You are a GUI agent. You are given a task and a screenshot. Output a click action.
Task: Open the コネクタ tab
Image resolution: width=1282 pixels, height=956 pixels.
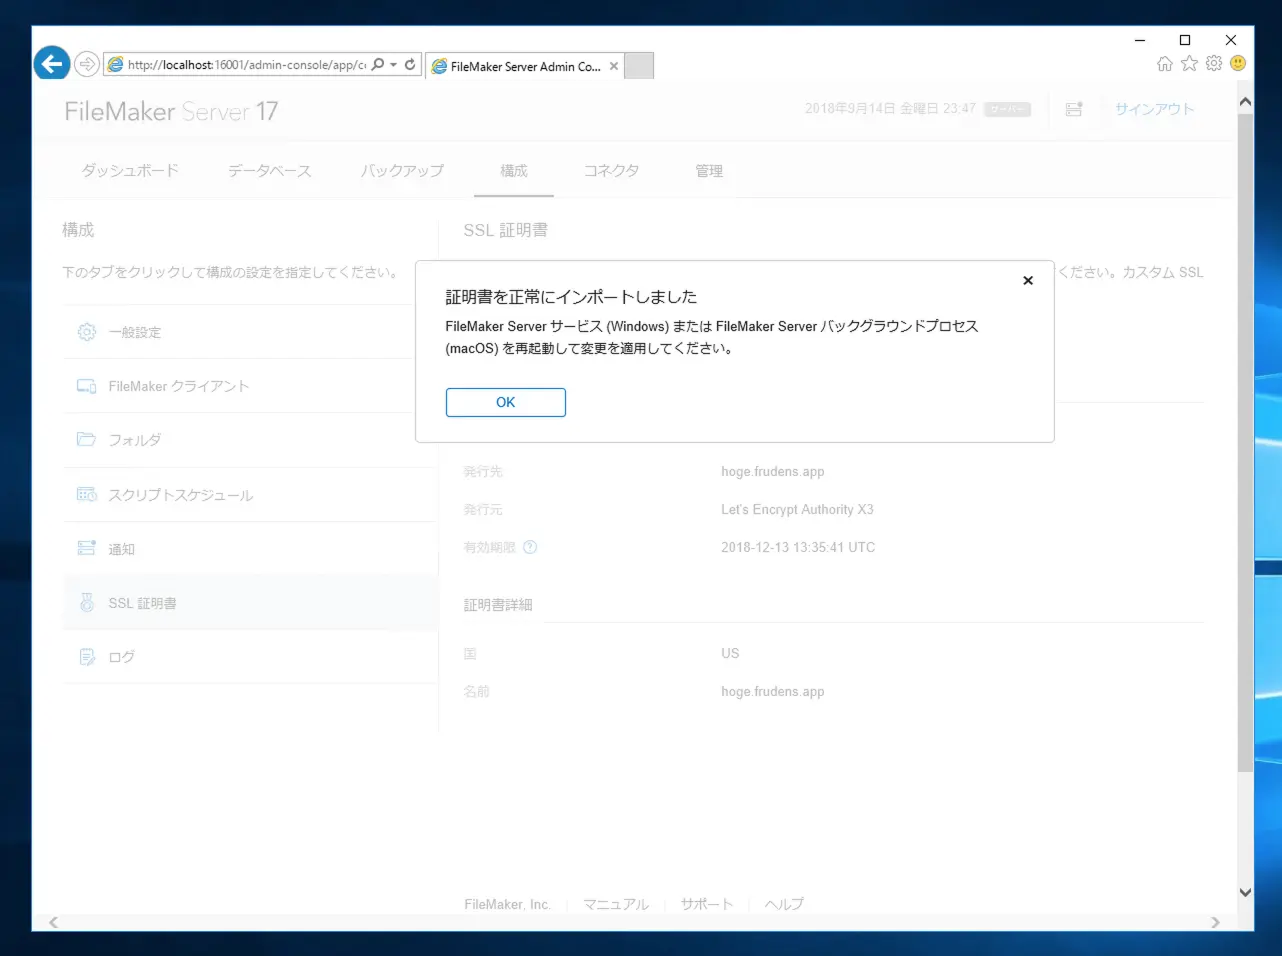[611, 170]
